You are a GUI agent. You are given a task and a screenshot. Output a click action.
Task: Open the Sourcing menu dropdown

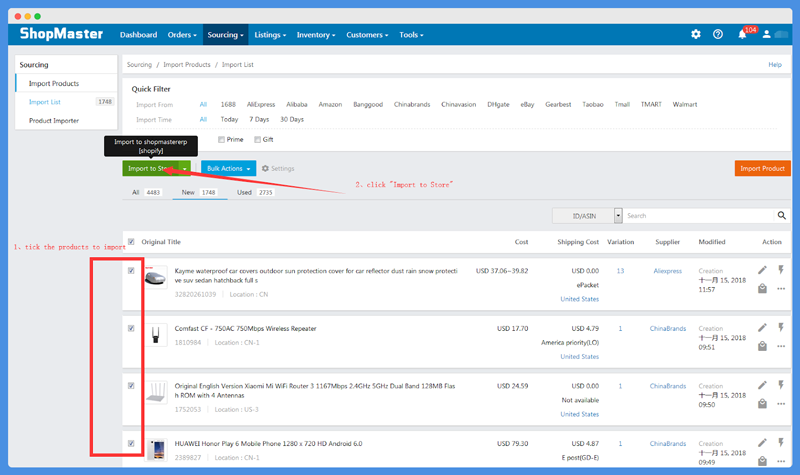point(226,35)
